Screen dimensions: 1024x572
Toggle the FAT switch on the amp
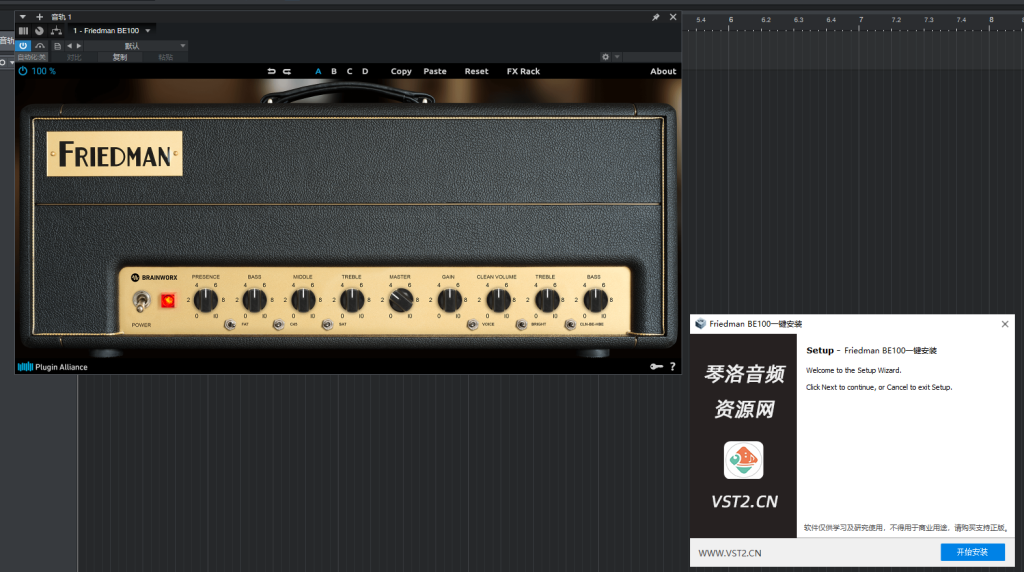tap(230, 325)
